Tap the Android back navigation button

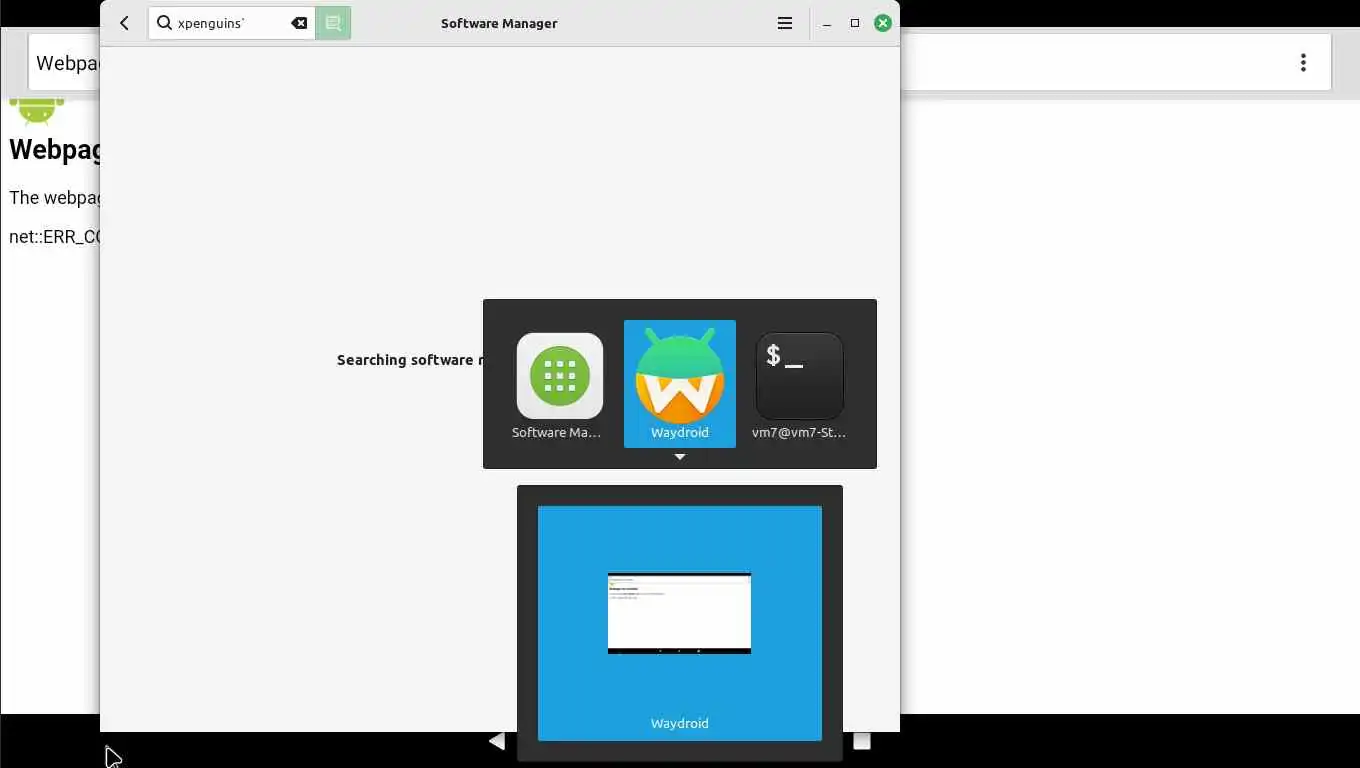pos(497,741)
